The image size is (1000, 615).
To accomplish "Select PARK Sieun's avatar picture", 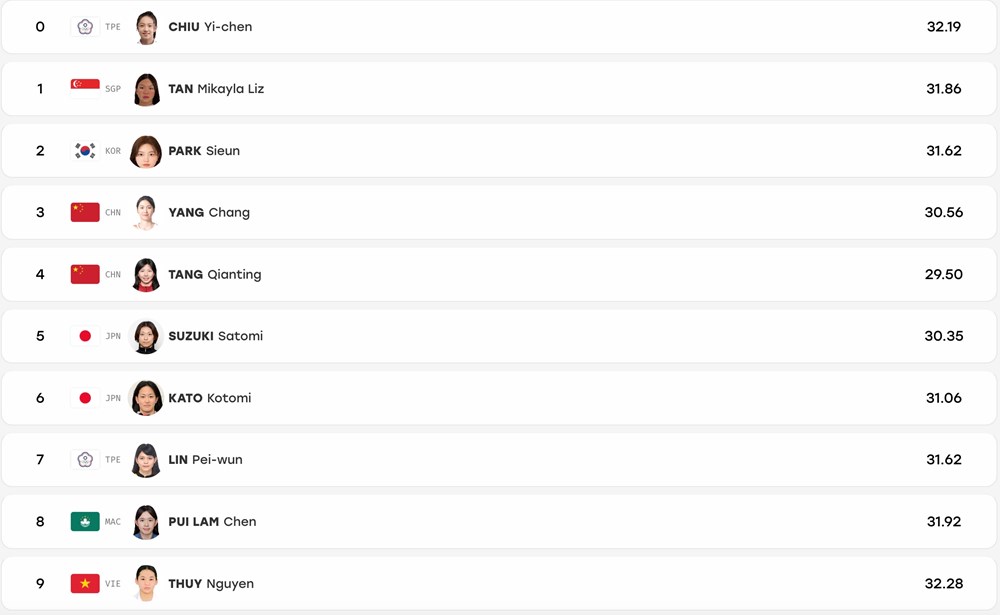I will pyautogui.click(x=146, y=151).
